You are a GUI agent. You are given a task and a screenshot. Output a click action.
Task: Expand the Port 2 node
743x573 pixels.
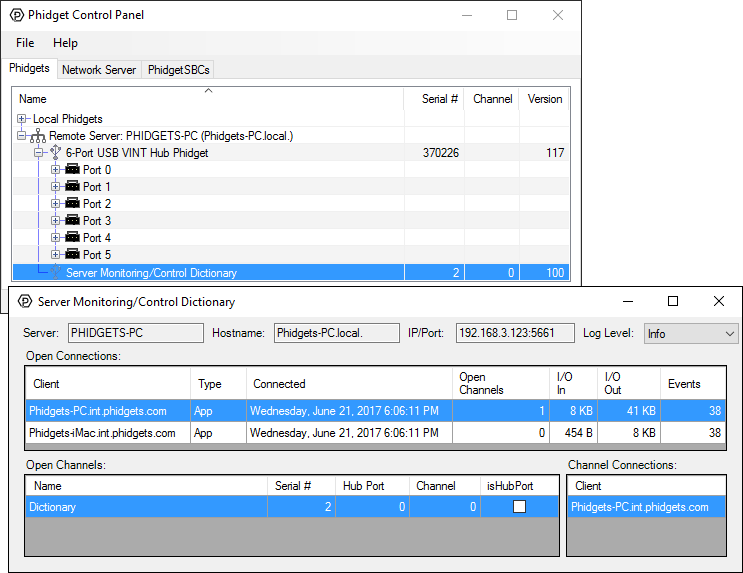click(55, 204)
